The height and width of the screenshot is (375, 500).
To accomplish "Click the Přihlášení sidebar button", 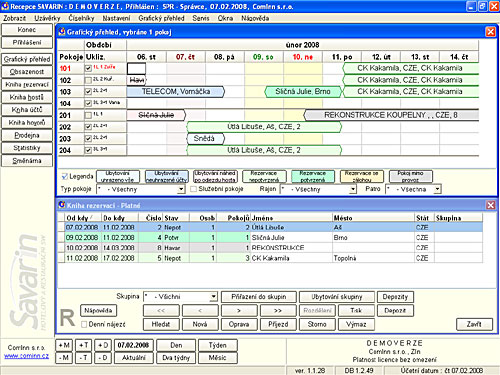I will (27, 43).
